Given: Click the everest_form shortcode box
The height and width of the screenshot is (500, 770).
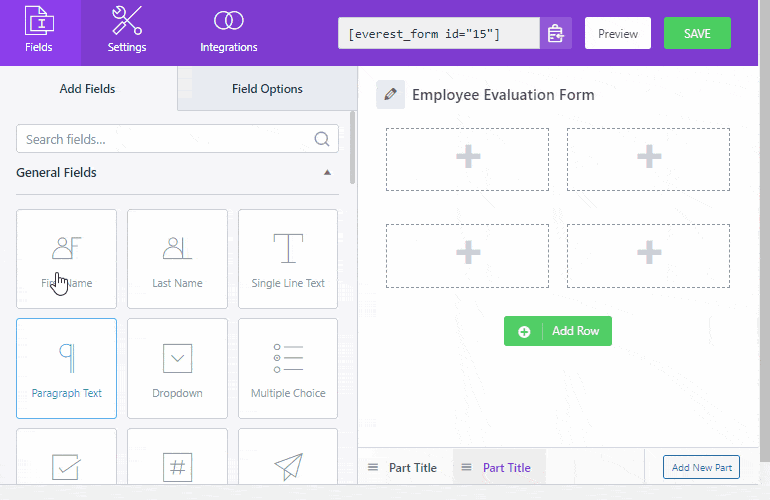Looking at the screenshot, I should point(439,33).
